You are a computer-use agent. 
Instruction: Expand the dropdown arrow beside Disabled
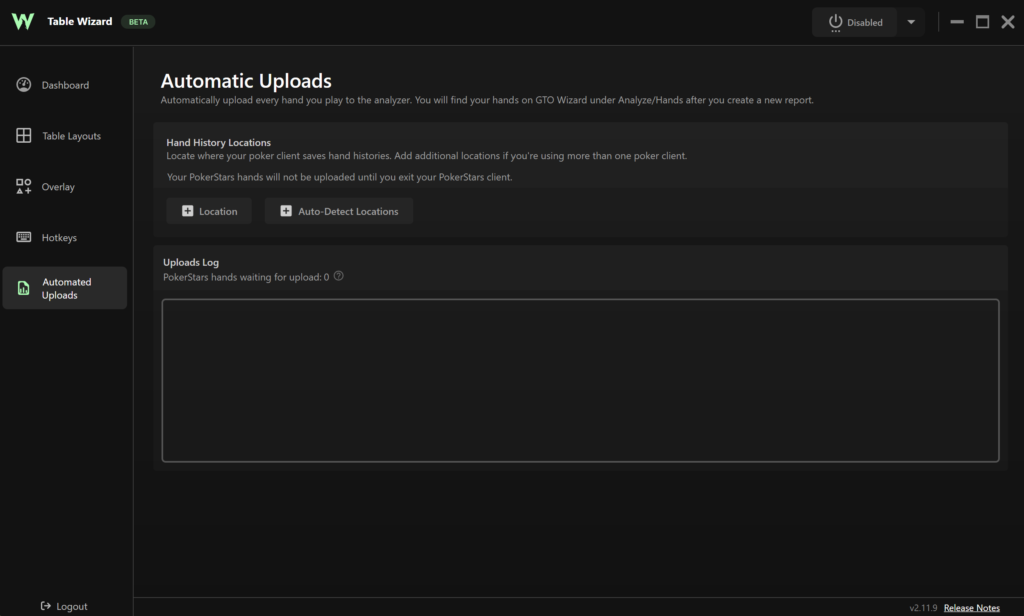(x=911, y=22)
